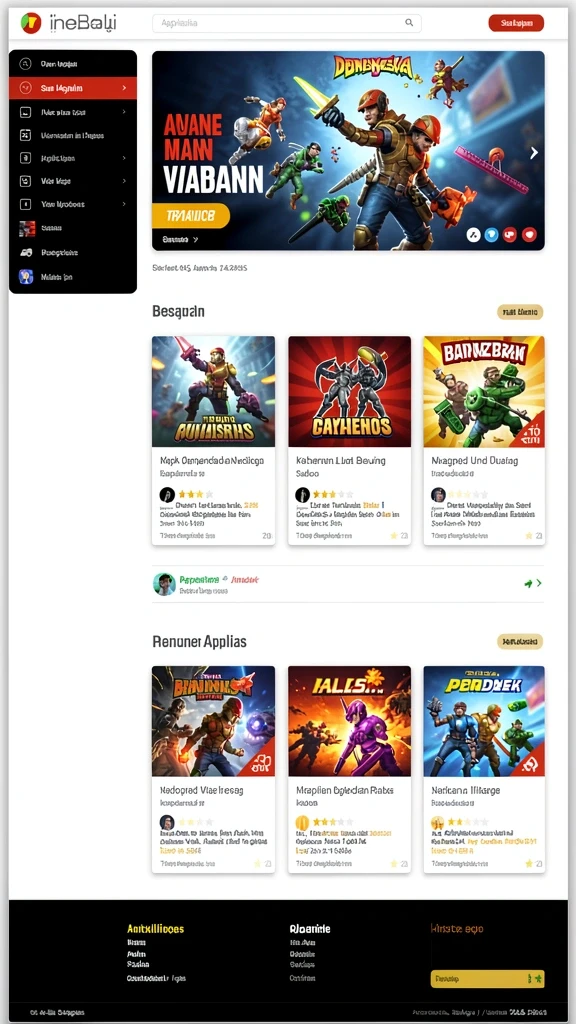This screenshot has width=576, height=1024.
Task: Click the yellow pill button beside the Besquain heading
Action: tap(520, 312)
